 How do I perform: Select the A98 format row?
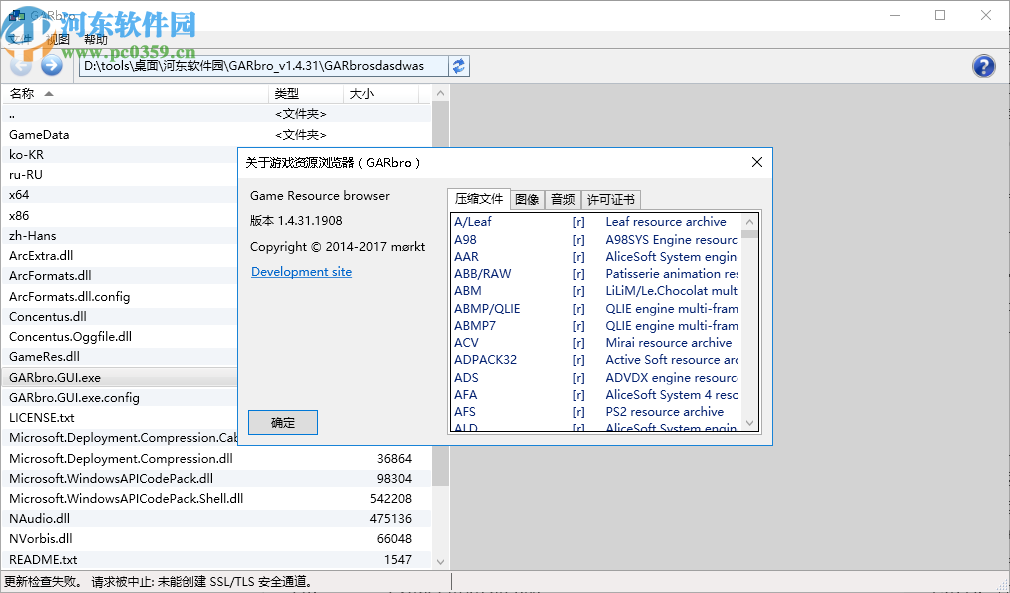(x=596, y=240)
